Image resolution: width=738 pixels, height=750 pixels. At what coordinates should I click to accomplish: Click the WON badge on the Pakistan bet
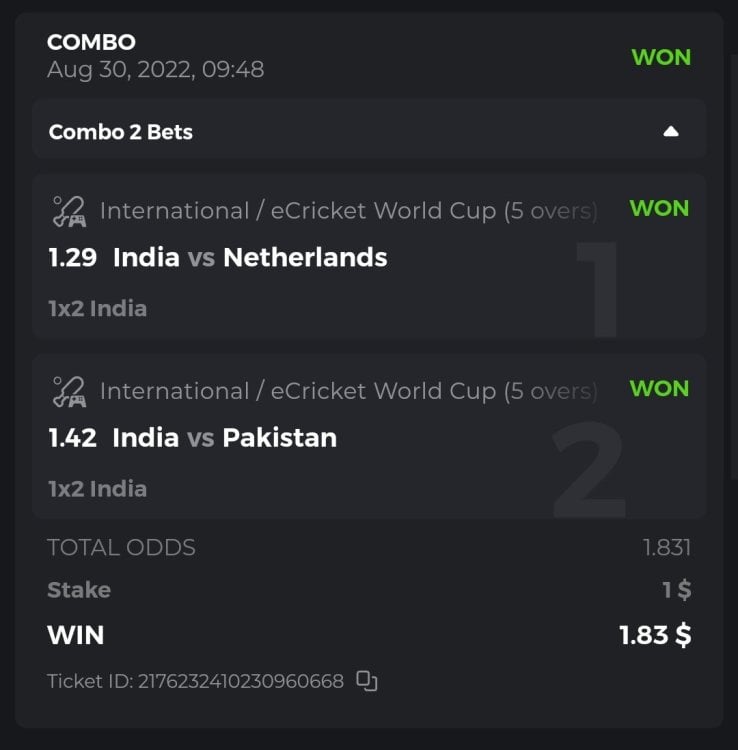point(659,388)
